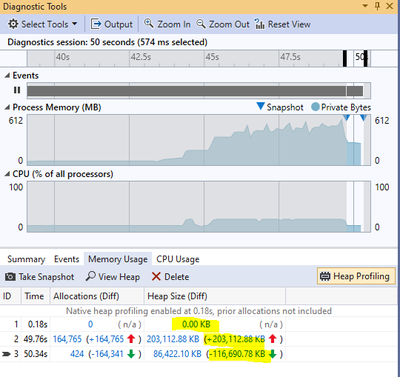
Task: Toggle the auto-hide pin icon
Action: 377,6
